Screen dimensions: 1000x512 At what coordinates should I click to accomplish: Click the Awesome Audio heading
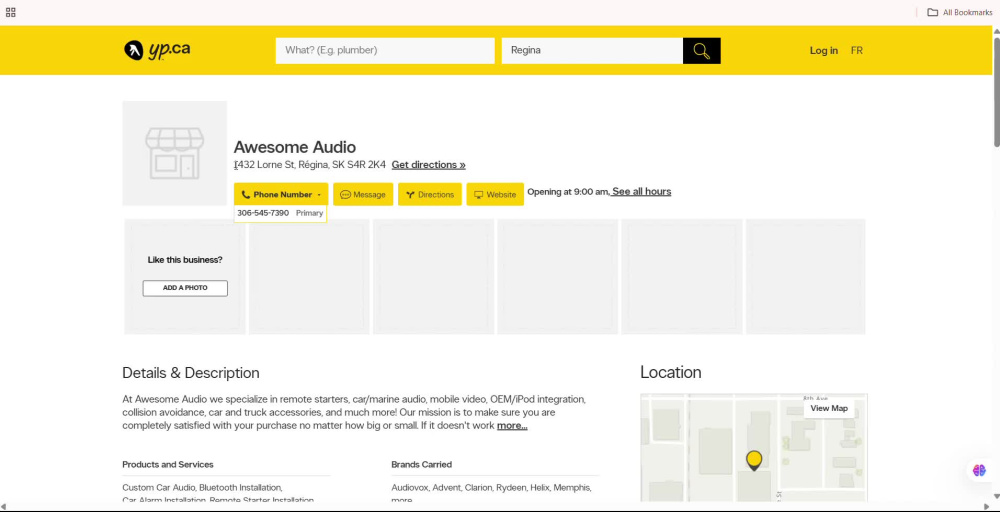click(295, 147)
